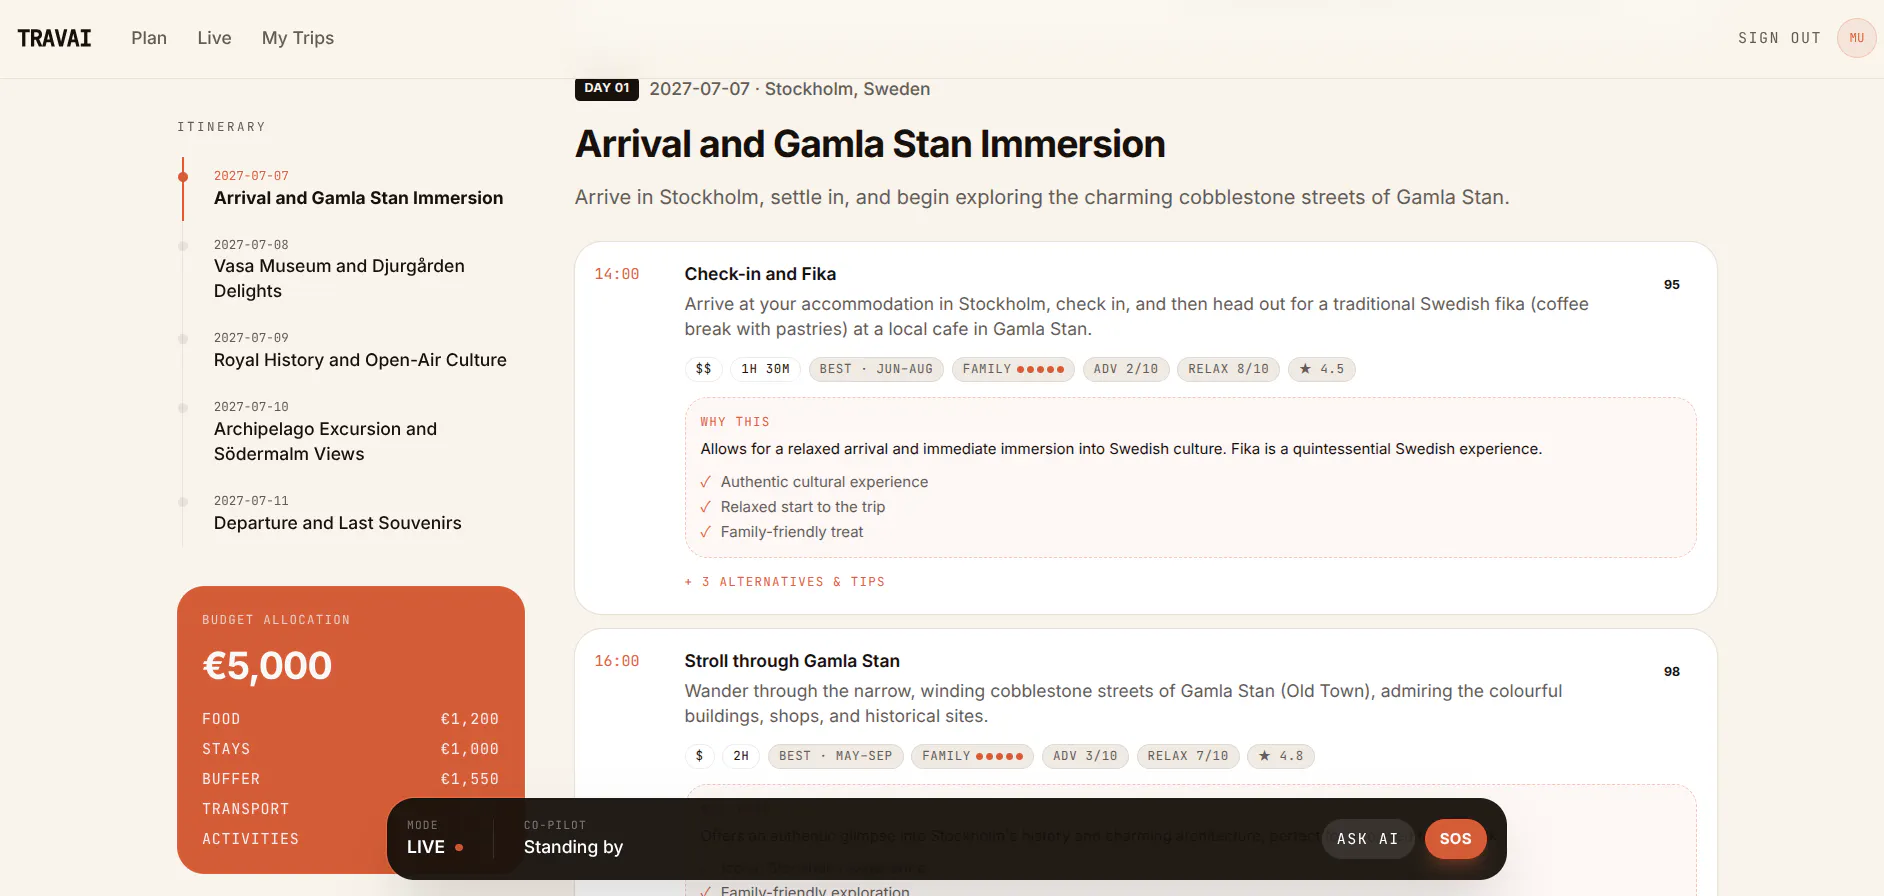Click the BUDGET ALLOCATION heading

pyautogui.click(x=276, y=620)
